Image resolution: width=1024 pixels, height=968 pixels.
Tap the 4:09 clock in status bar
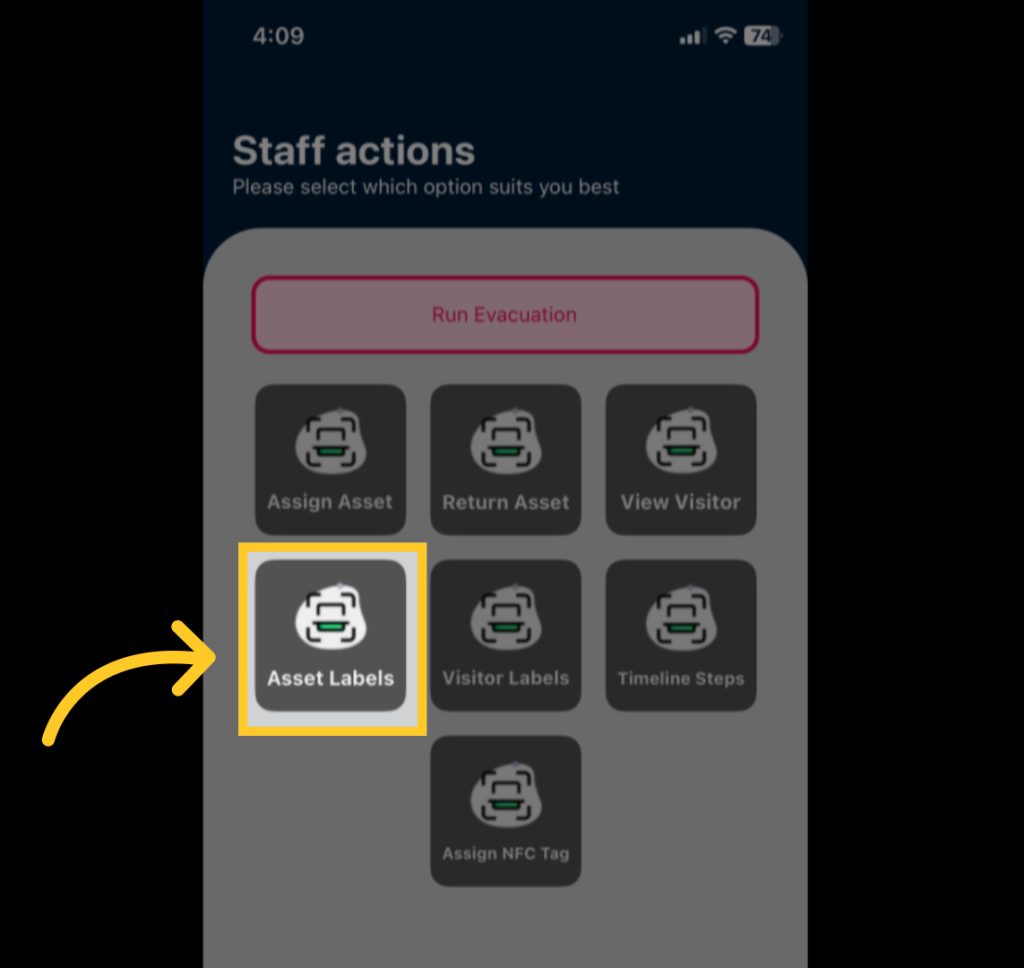pyautogui.click(x=278, y=36)
